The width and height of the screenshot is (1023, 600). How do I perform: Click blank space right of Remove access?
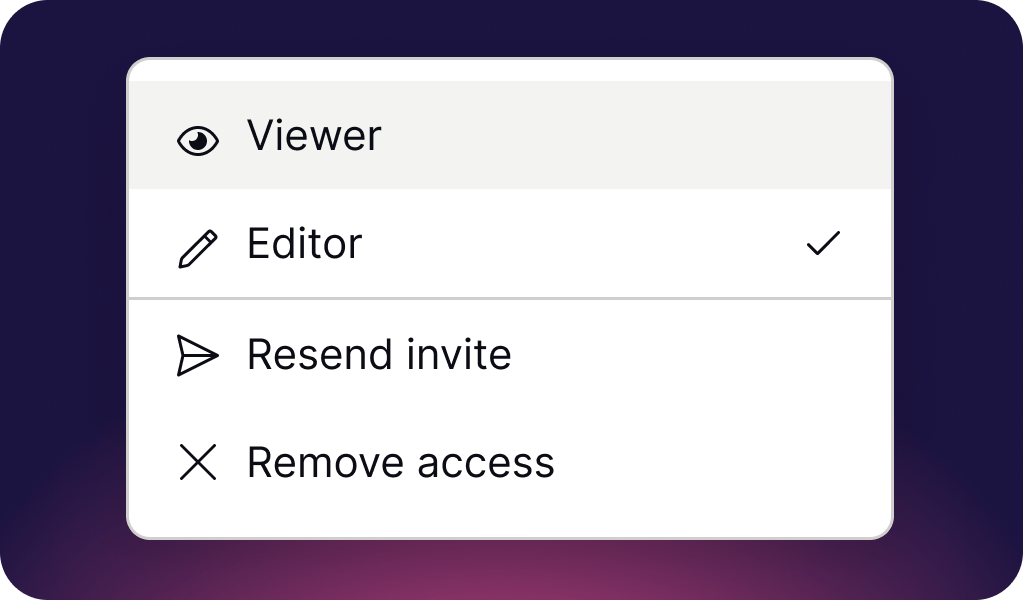click(x=720, y=462)
